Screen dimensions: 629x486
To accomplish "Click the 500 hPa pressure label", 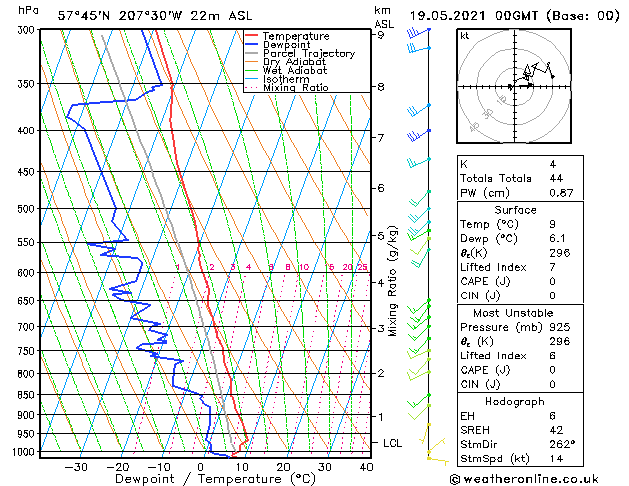I will pos(27,209).
